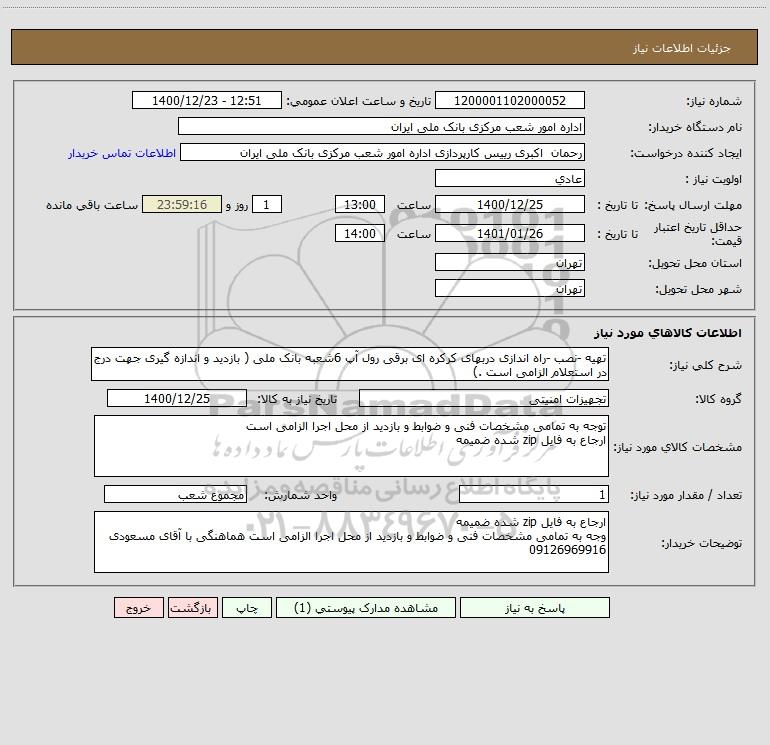Click the اولویت نیاز field عادی

click(x=510, y=178)
